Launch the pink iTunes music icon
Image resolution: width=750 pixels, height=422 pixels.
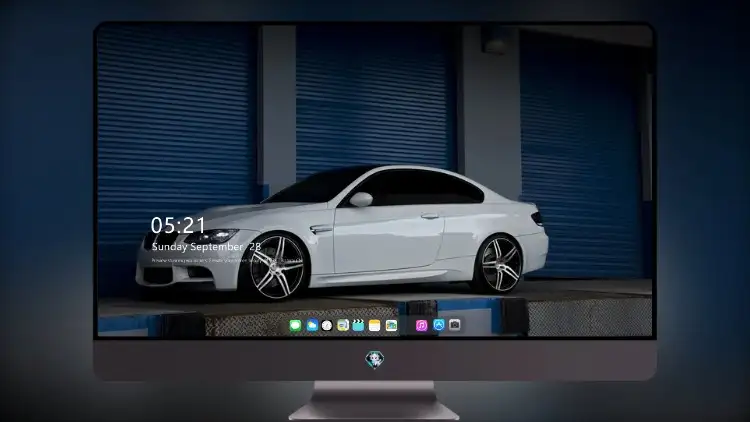point(421,325)
